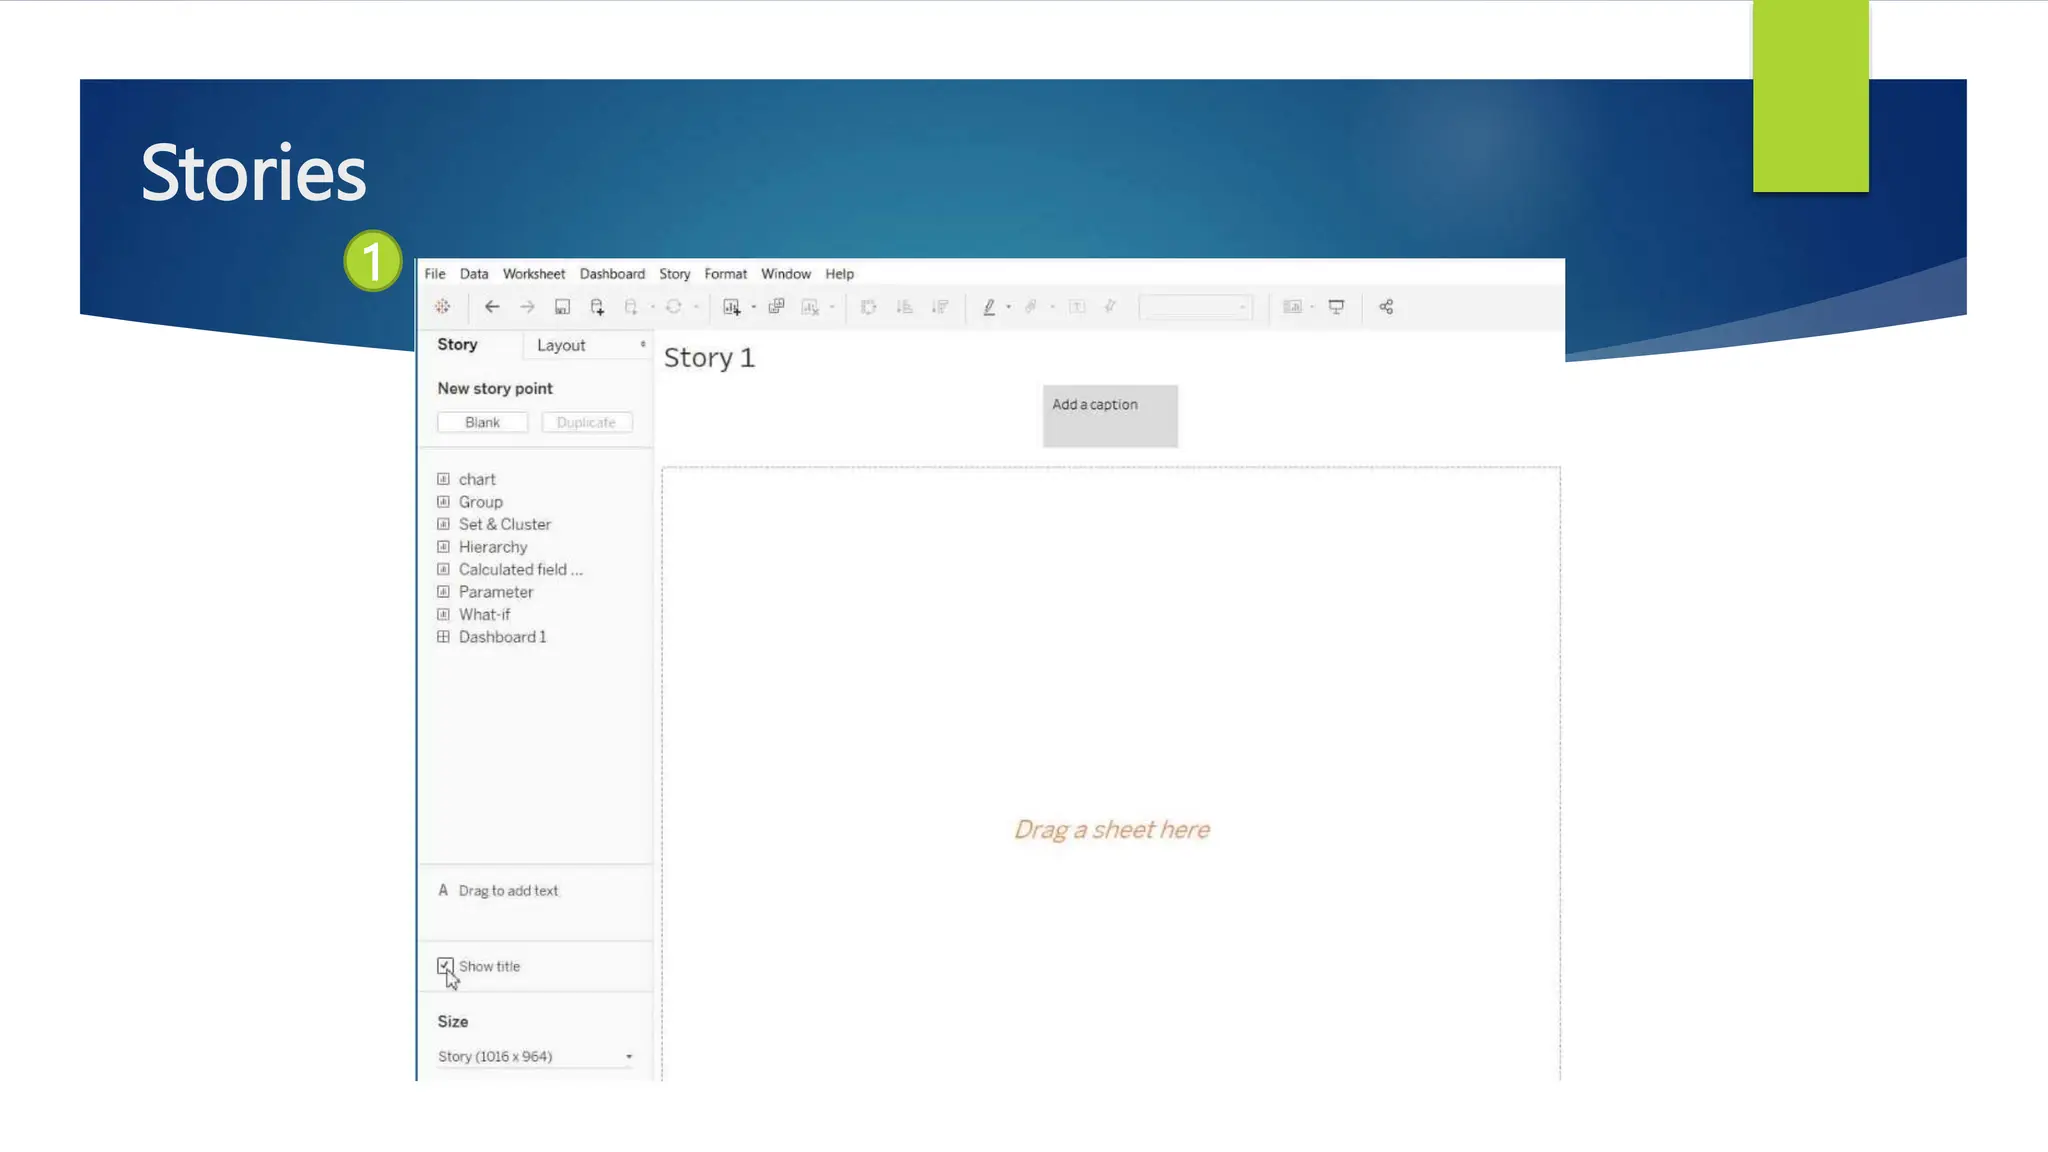Expand the New worksheet dropdown arrow
Viewport: 2048px width, 1152px height.
pos(753,308)
